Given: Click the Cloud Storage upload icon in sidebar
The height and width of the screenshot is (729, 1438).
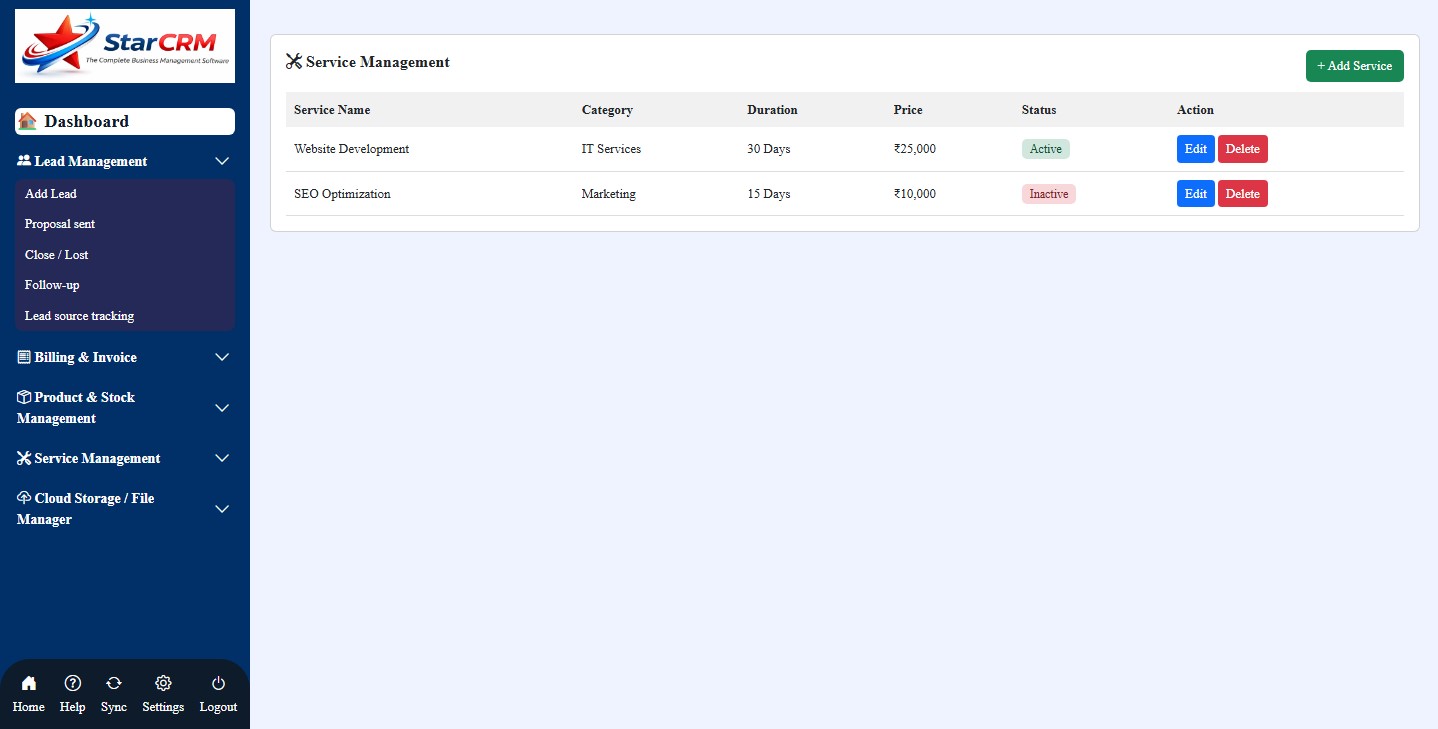Looking at the screenshot, I should tap(23, 497).
